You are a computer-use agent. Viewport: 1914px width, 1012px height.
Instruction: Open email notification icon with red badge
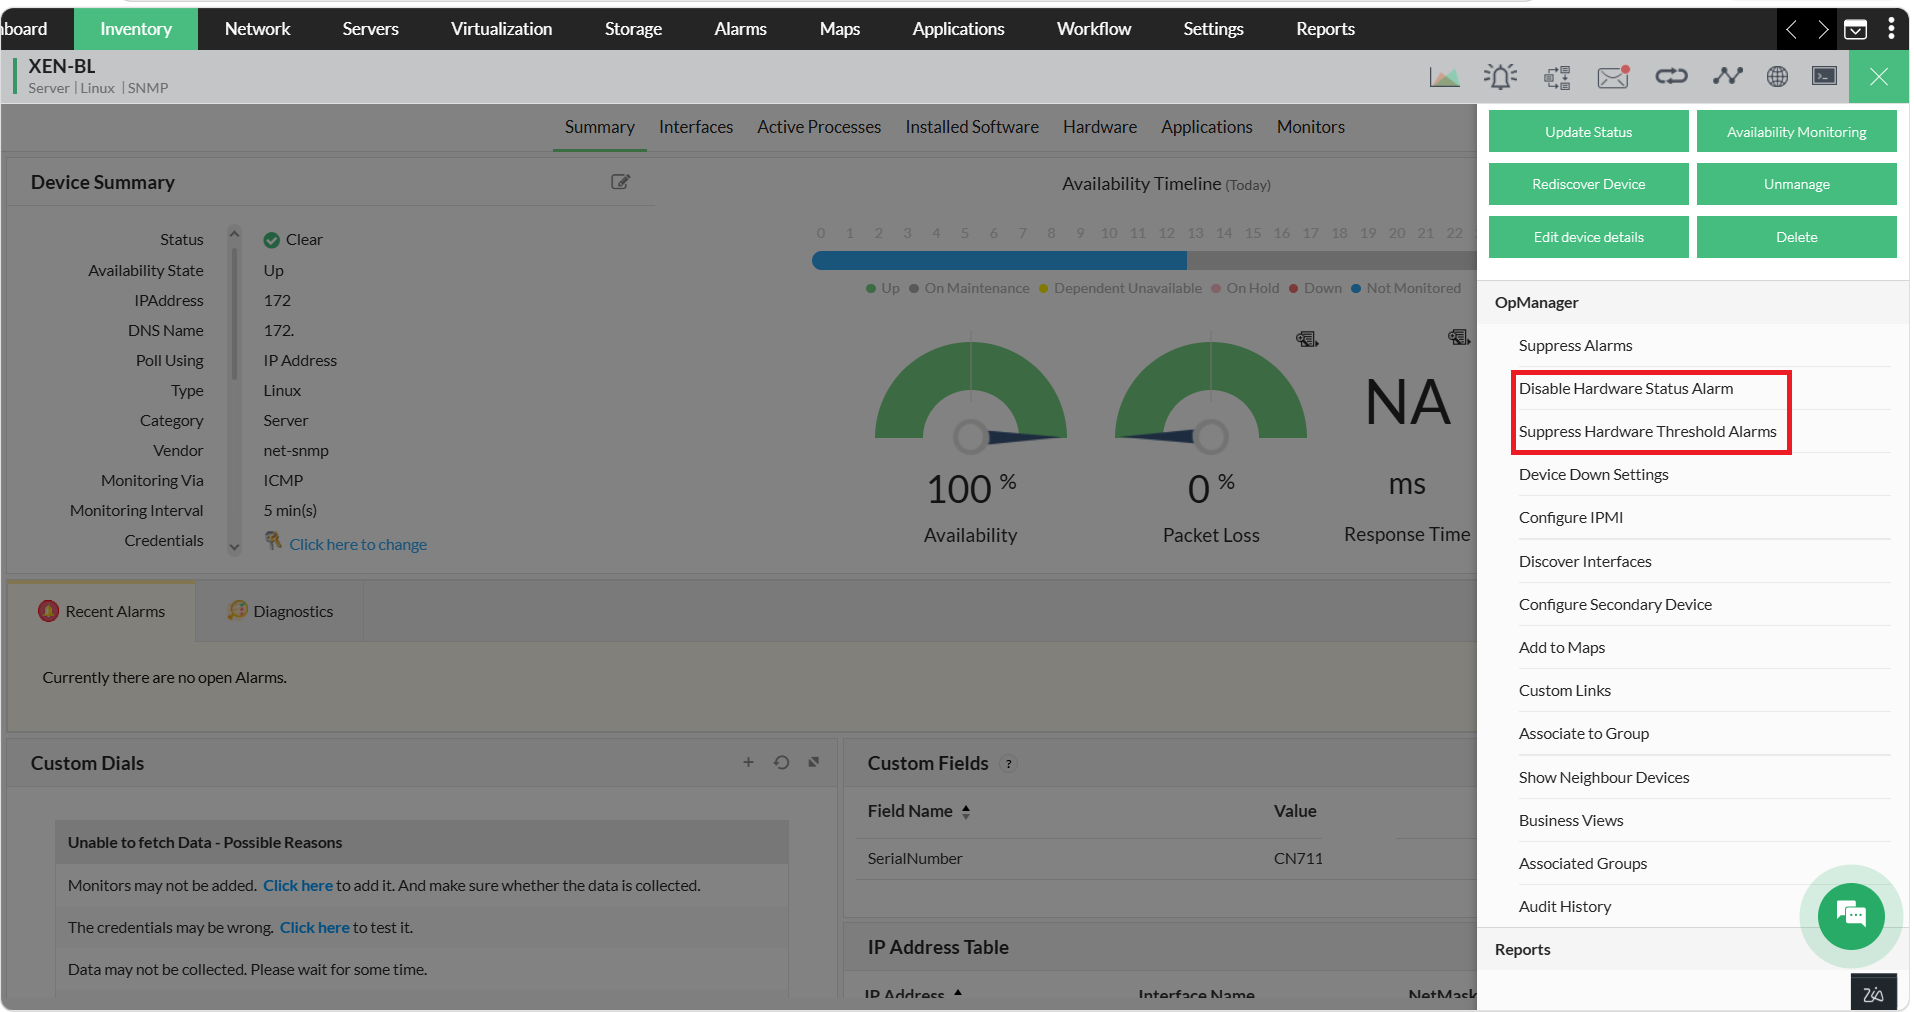[x=1612, y=76]
